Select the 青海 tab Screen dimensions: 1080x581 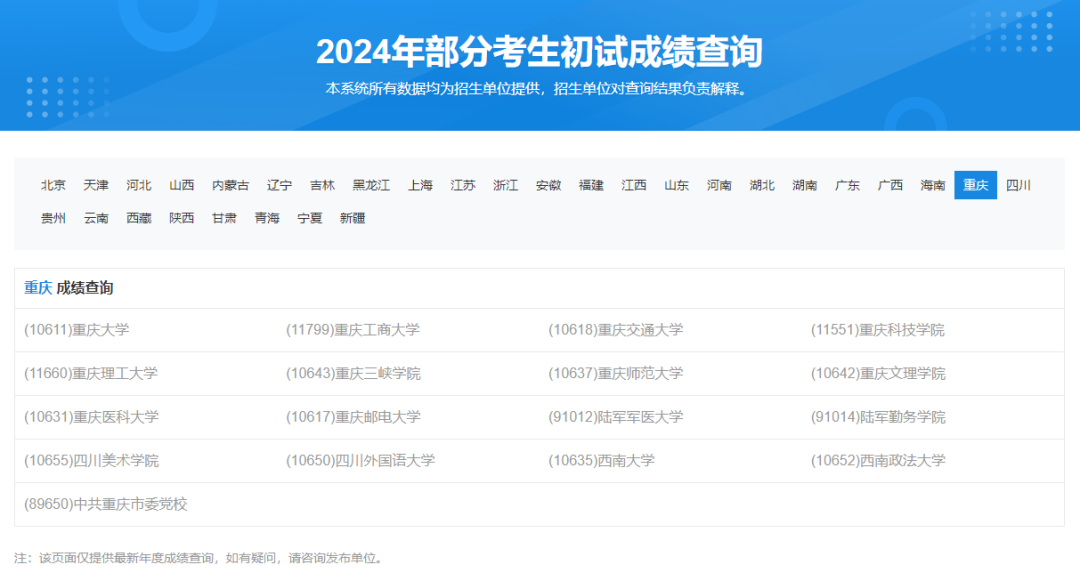[x=267, y=218]
